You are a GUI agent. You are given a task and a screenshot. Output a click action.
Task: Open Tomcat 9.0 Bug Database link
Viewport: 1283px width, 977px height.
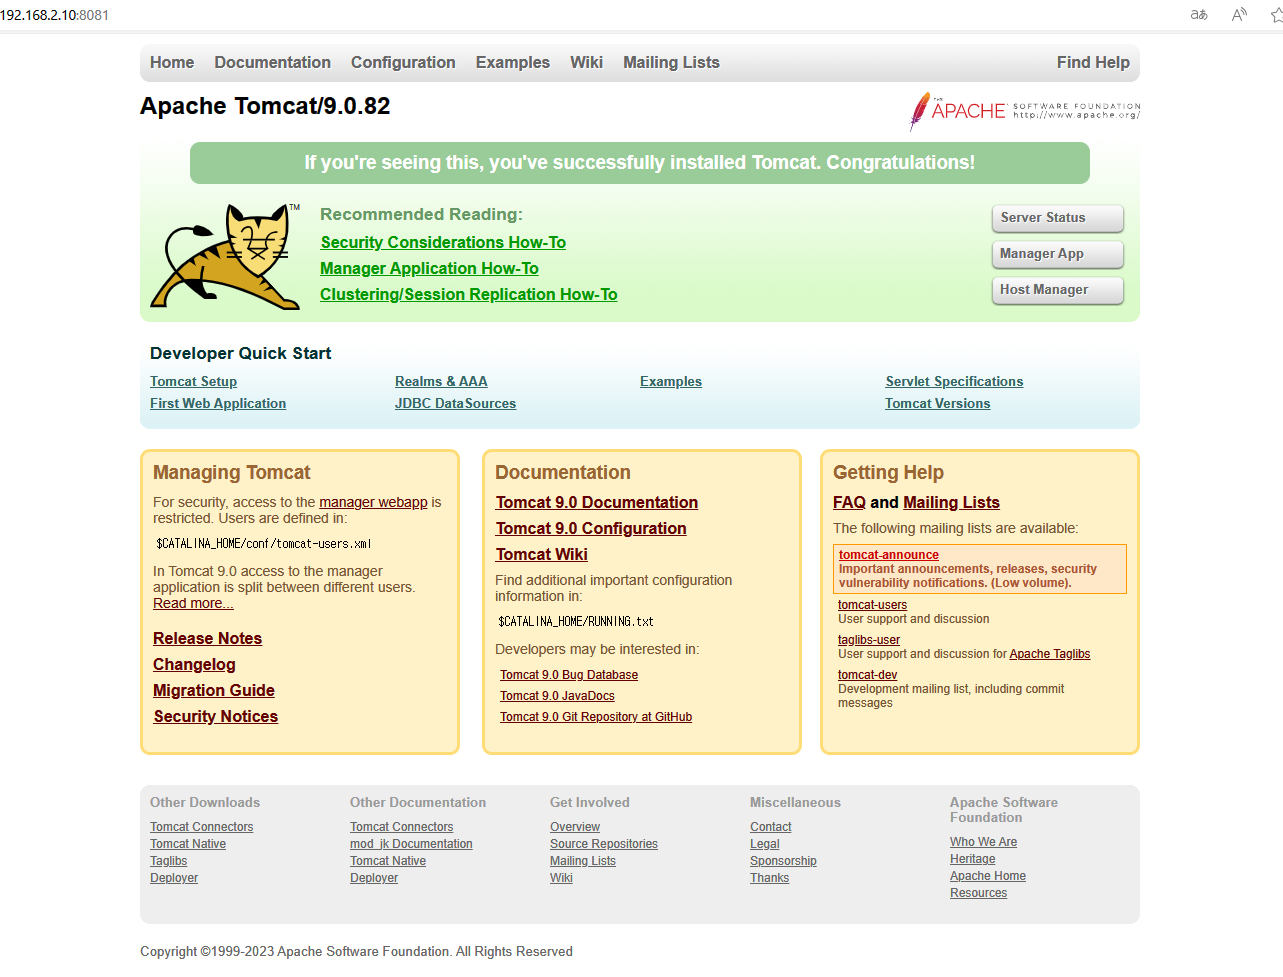[568, 675]
